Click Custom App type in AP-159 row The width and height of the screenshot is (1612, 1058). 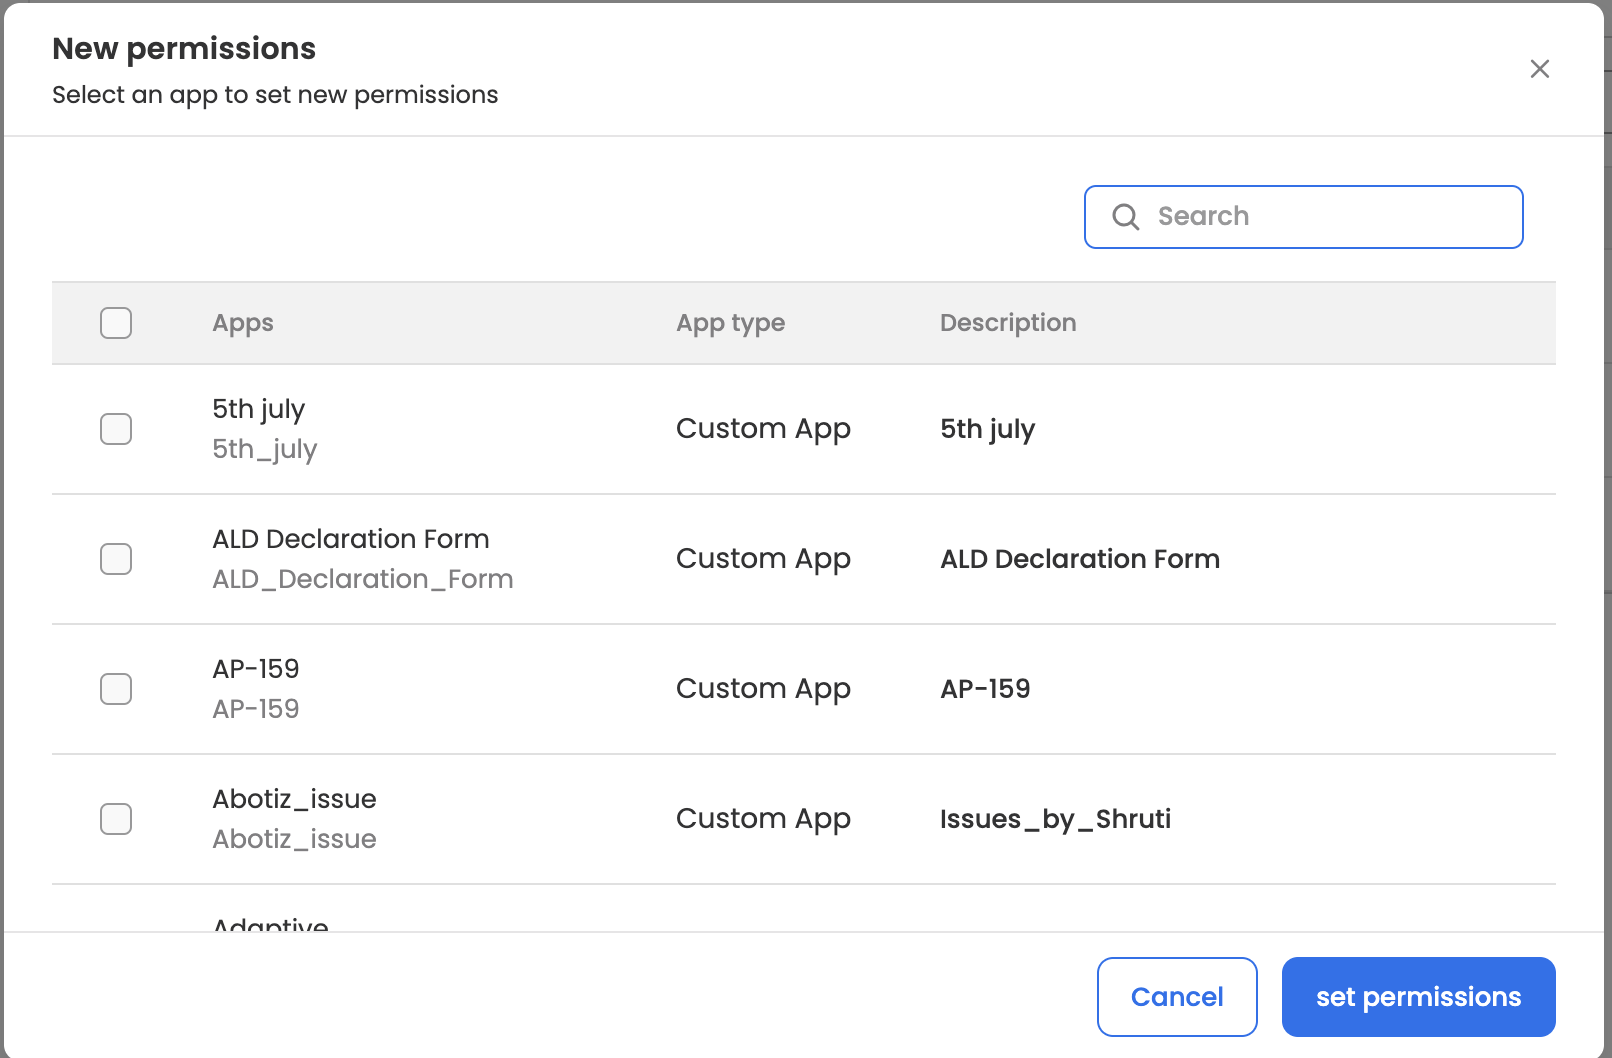pos(762,689)
